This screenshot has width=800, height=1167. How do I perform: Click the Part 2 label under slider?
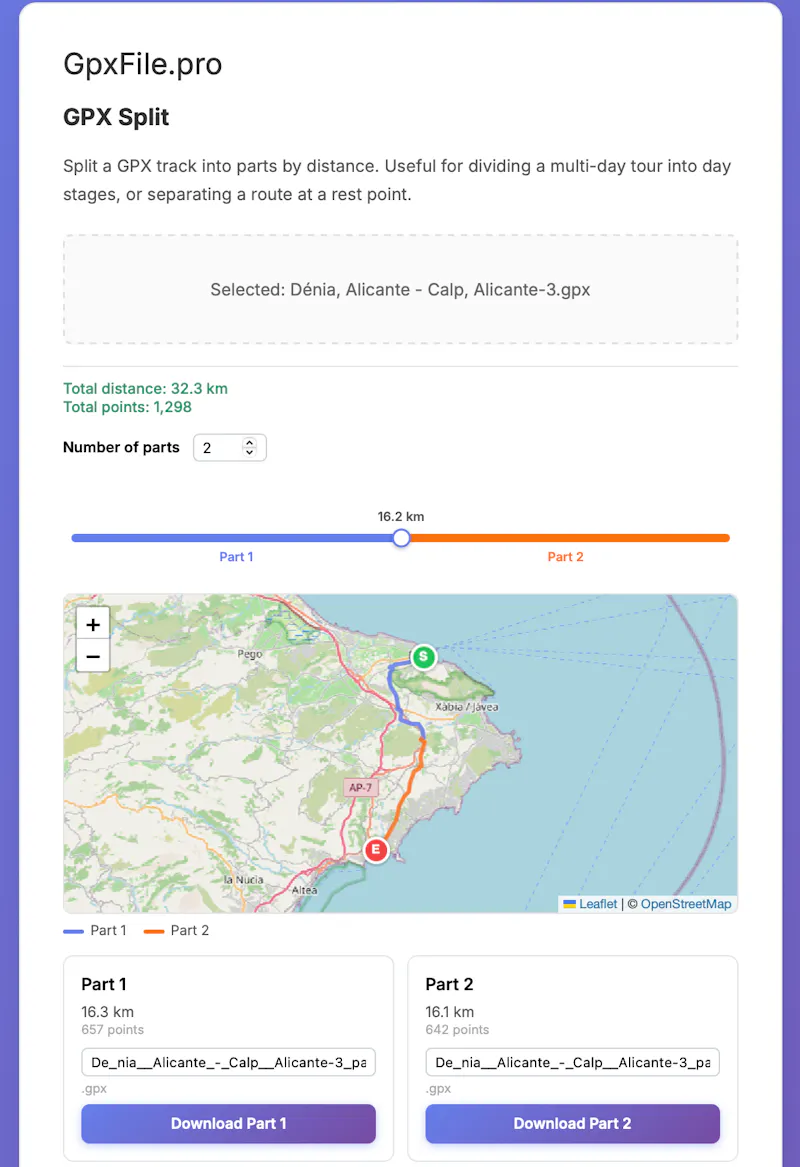(566, 557)
